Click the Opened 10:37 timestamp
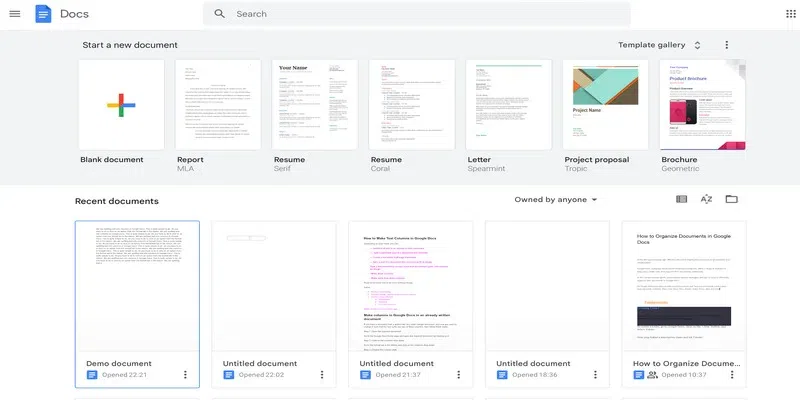The height and width of the screenshot is (400, 800). 684,375
